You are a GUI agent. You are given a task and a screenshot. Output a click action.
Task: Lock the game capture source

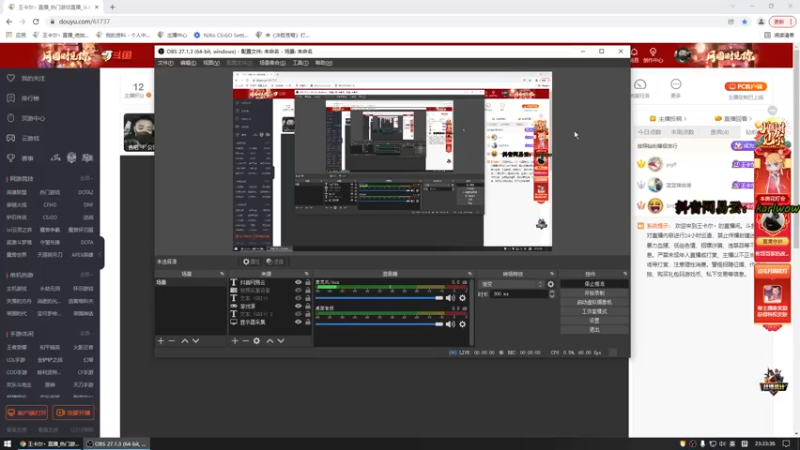coord(308,306)
